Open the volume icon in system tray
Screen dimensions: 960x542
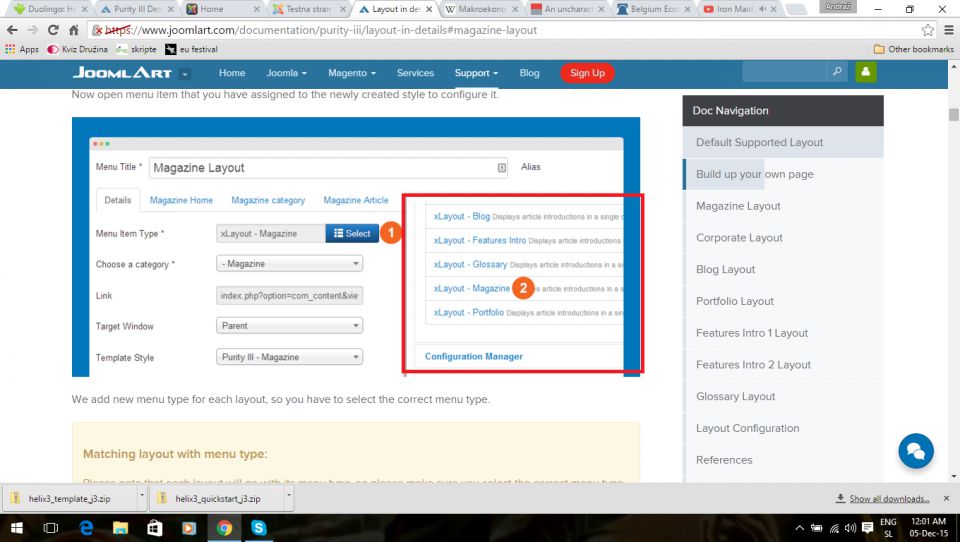click(850, 528)
